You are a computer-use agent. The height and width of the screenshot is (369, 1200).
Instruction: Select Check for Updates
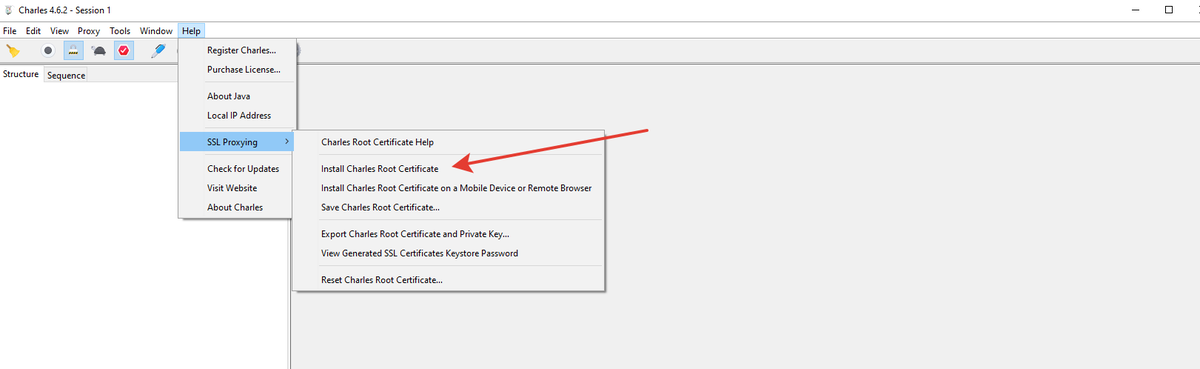[x=238, y=168]
